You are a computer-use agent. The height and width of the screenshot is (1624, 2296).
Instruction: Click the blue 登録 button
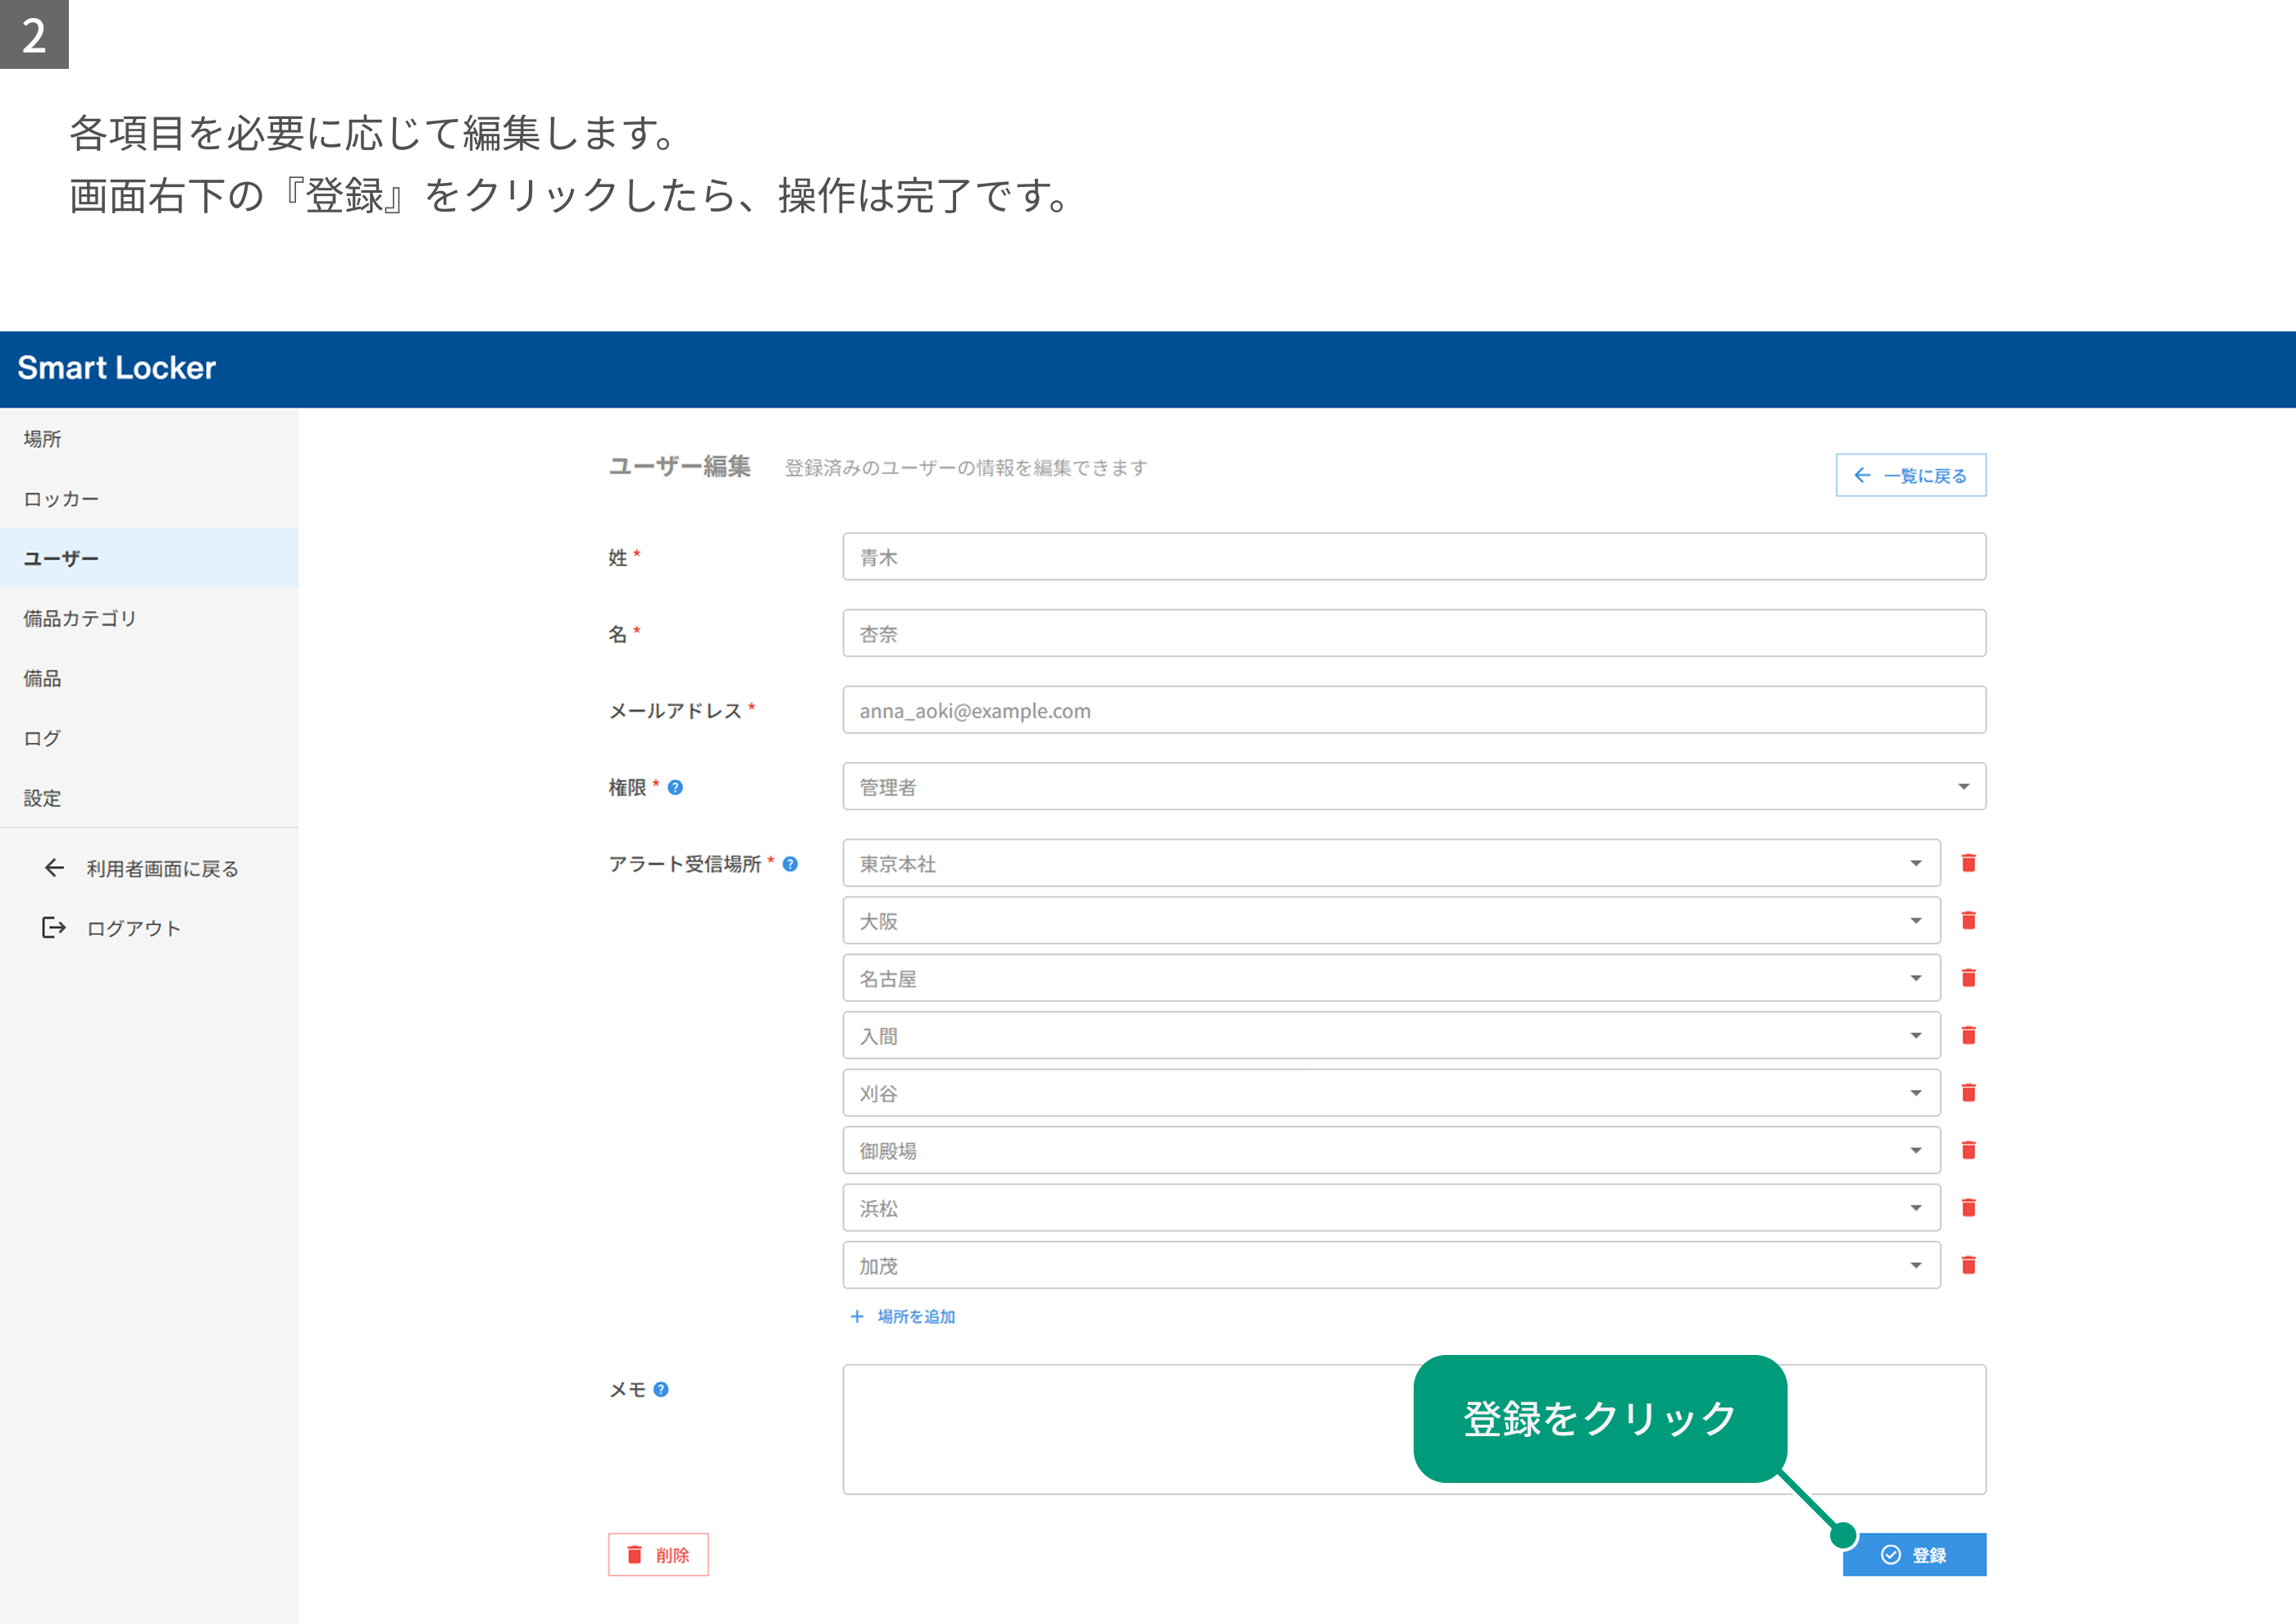point(1914,1554)
